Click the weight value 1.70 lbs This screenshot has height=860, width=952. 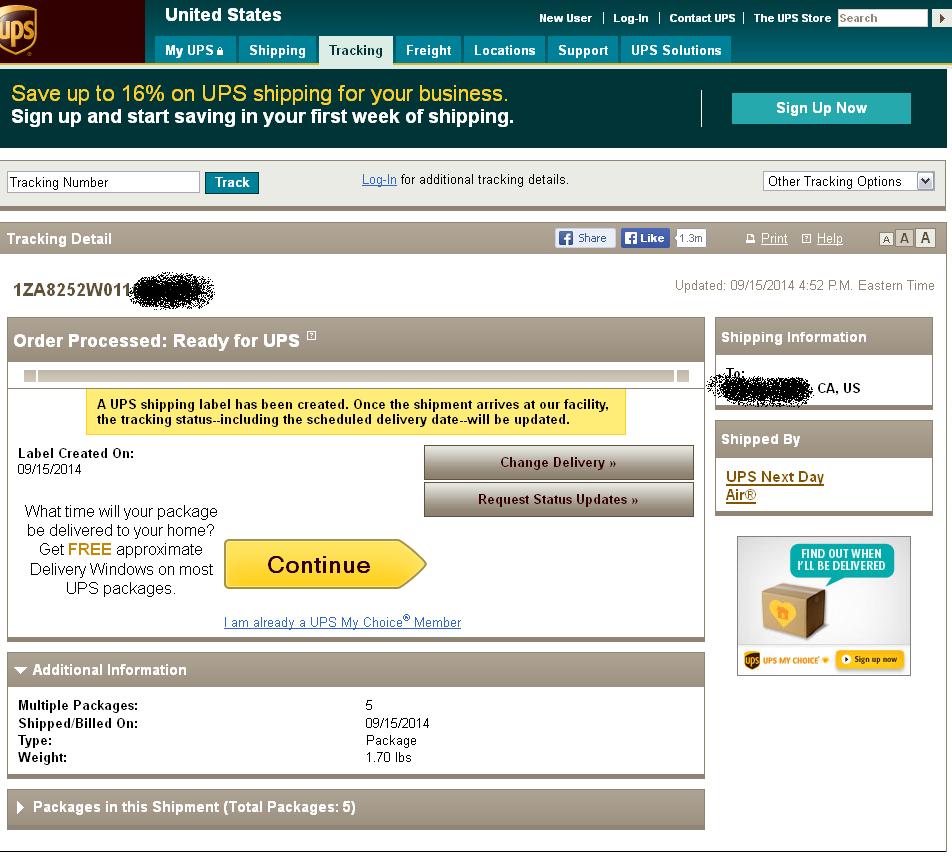pos(389,757)
